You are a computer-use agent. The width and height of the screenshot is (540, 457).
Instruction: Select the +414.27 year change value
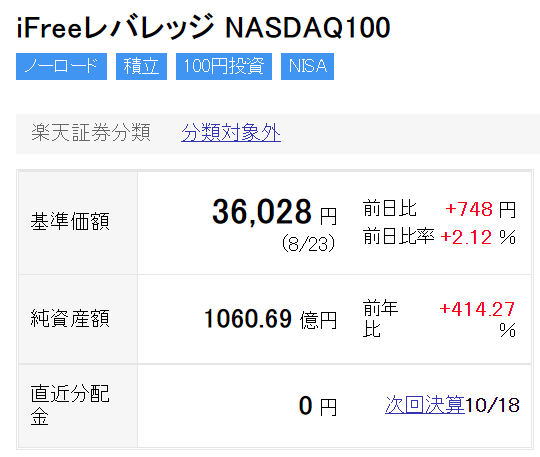point(477,309)
